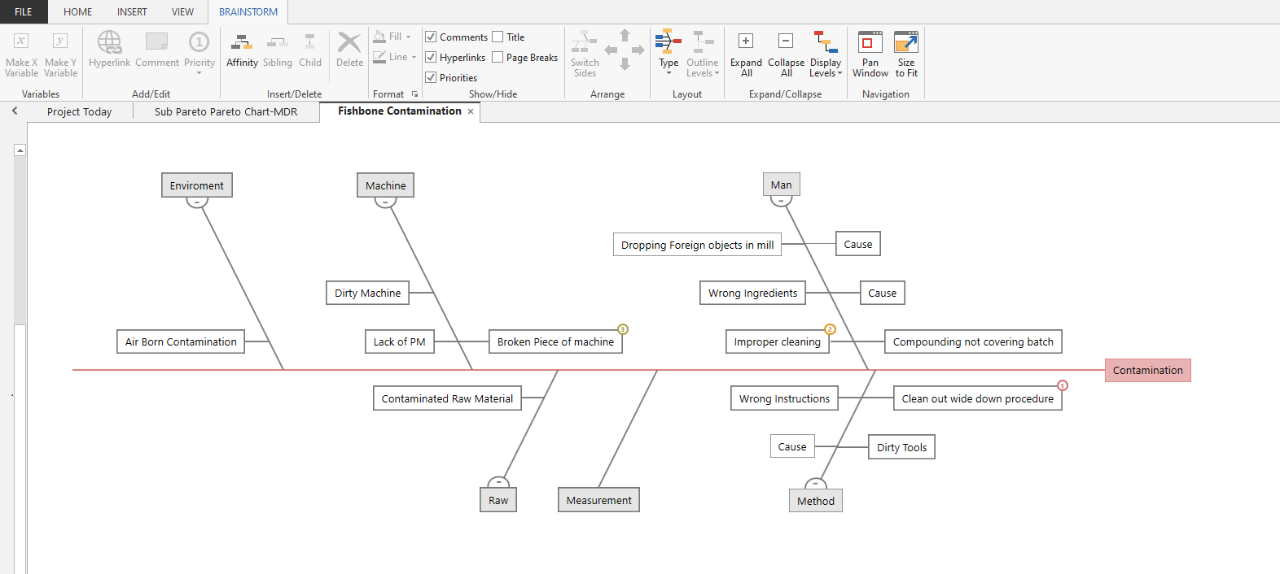Switch to Sub Pareto Pareto Chart-MDR tab
This screenshot has height=574, width=1280.
click(226, 112)
